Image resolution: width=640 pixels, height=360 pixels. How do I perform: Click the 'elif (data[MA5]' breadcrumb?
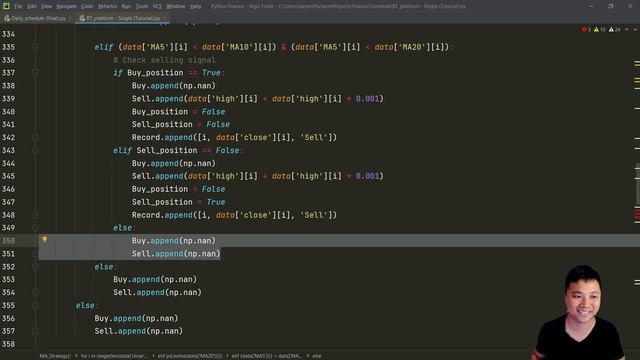coord(267,356)
